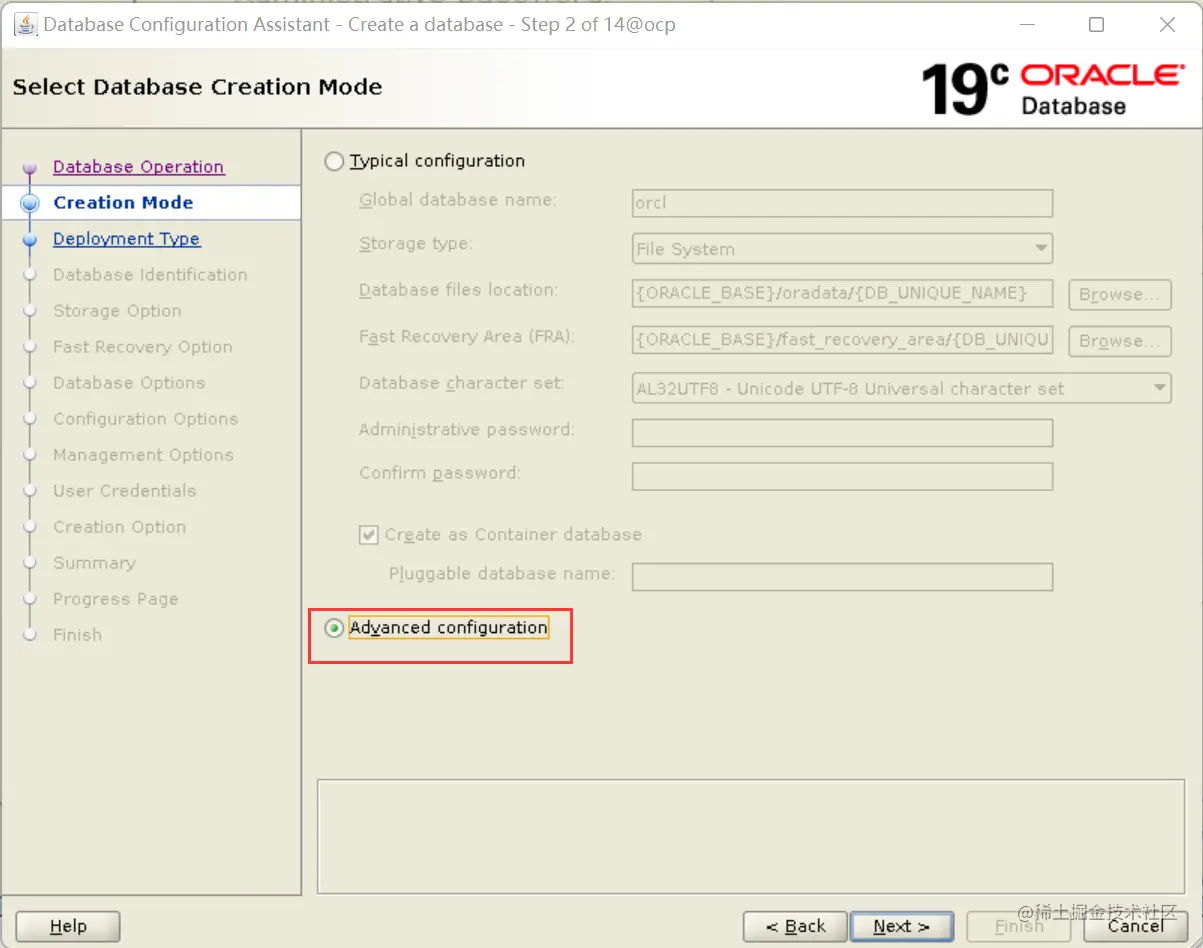Image resolution: width=1203 pixels, height=948 pixels.
Task: Select Creation Mode step in sidebar
Action: (123, 203)
